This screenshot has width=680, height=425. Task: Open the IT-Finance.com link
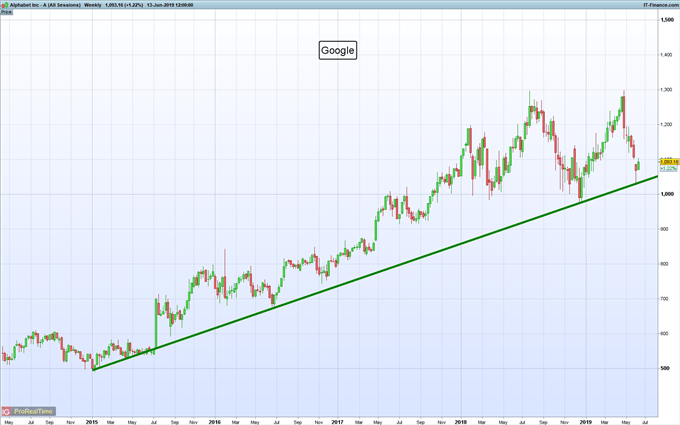(661, 5)
